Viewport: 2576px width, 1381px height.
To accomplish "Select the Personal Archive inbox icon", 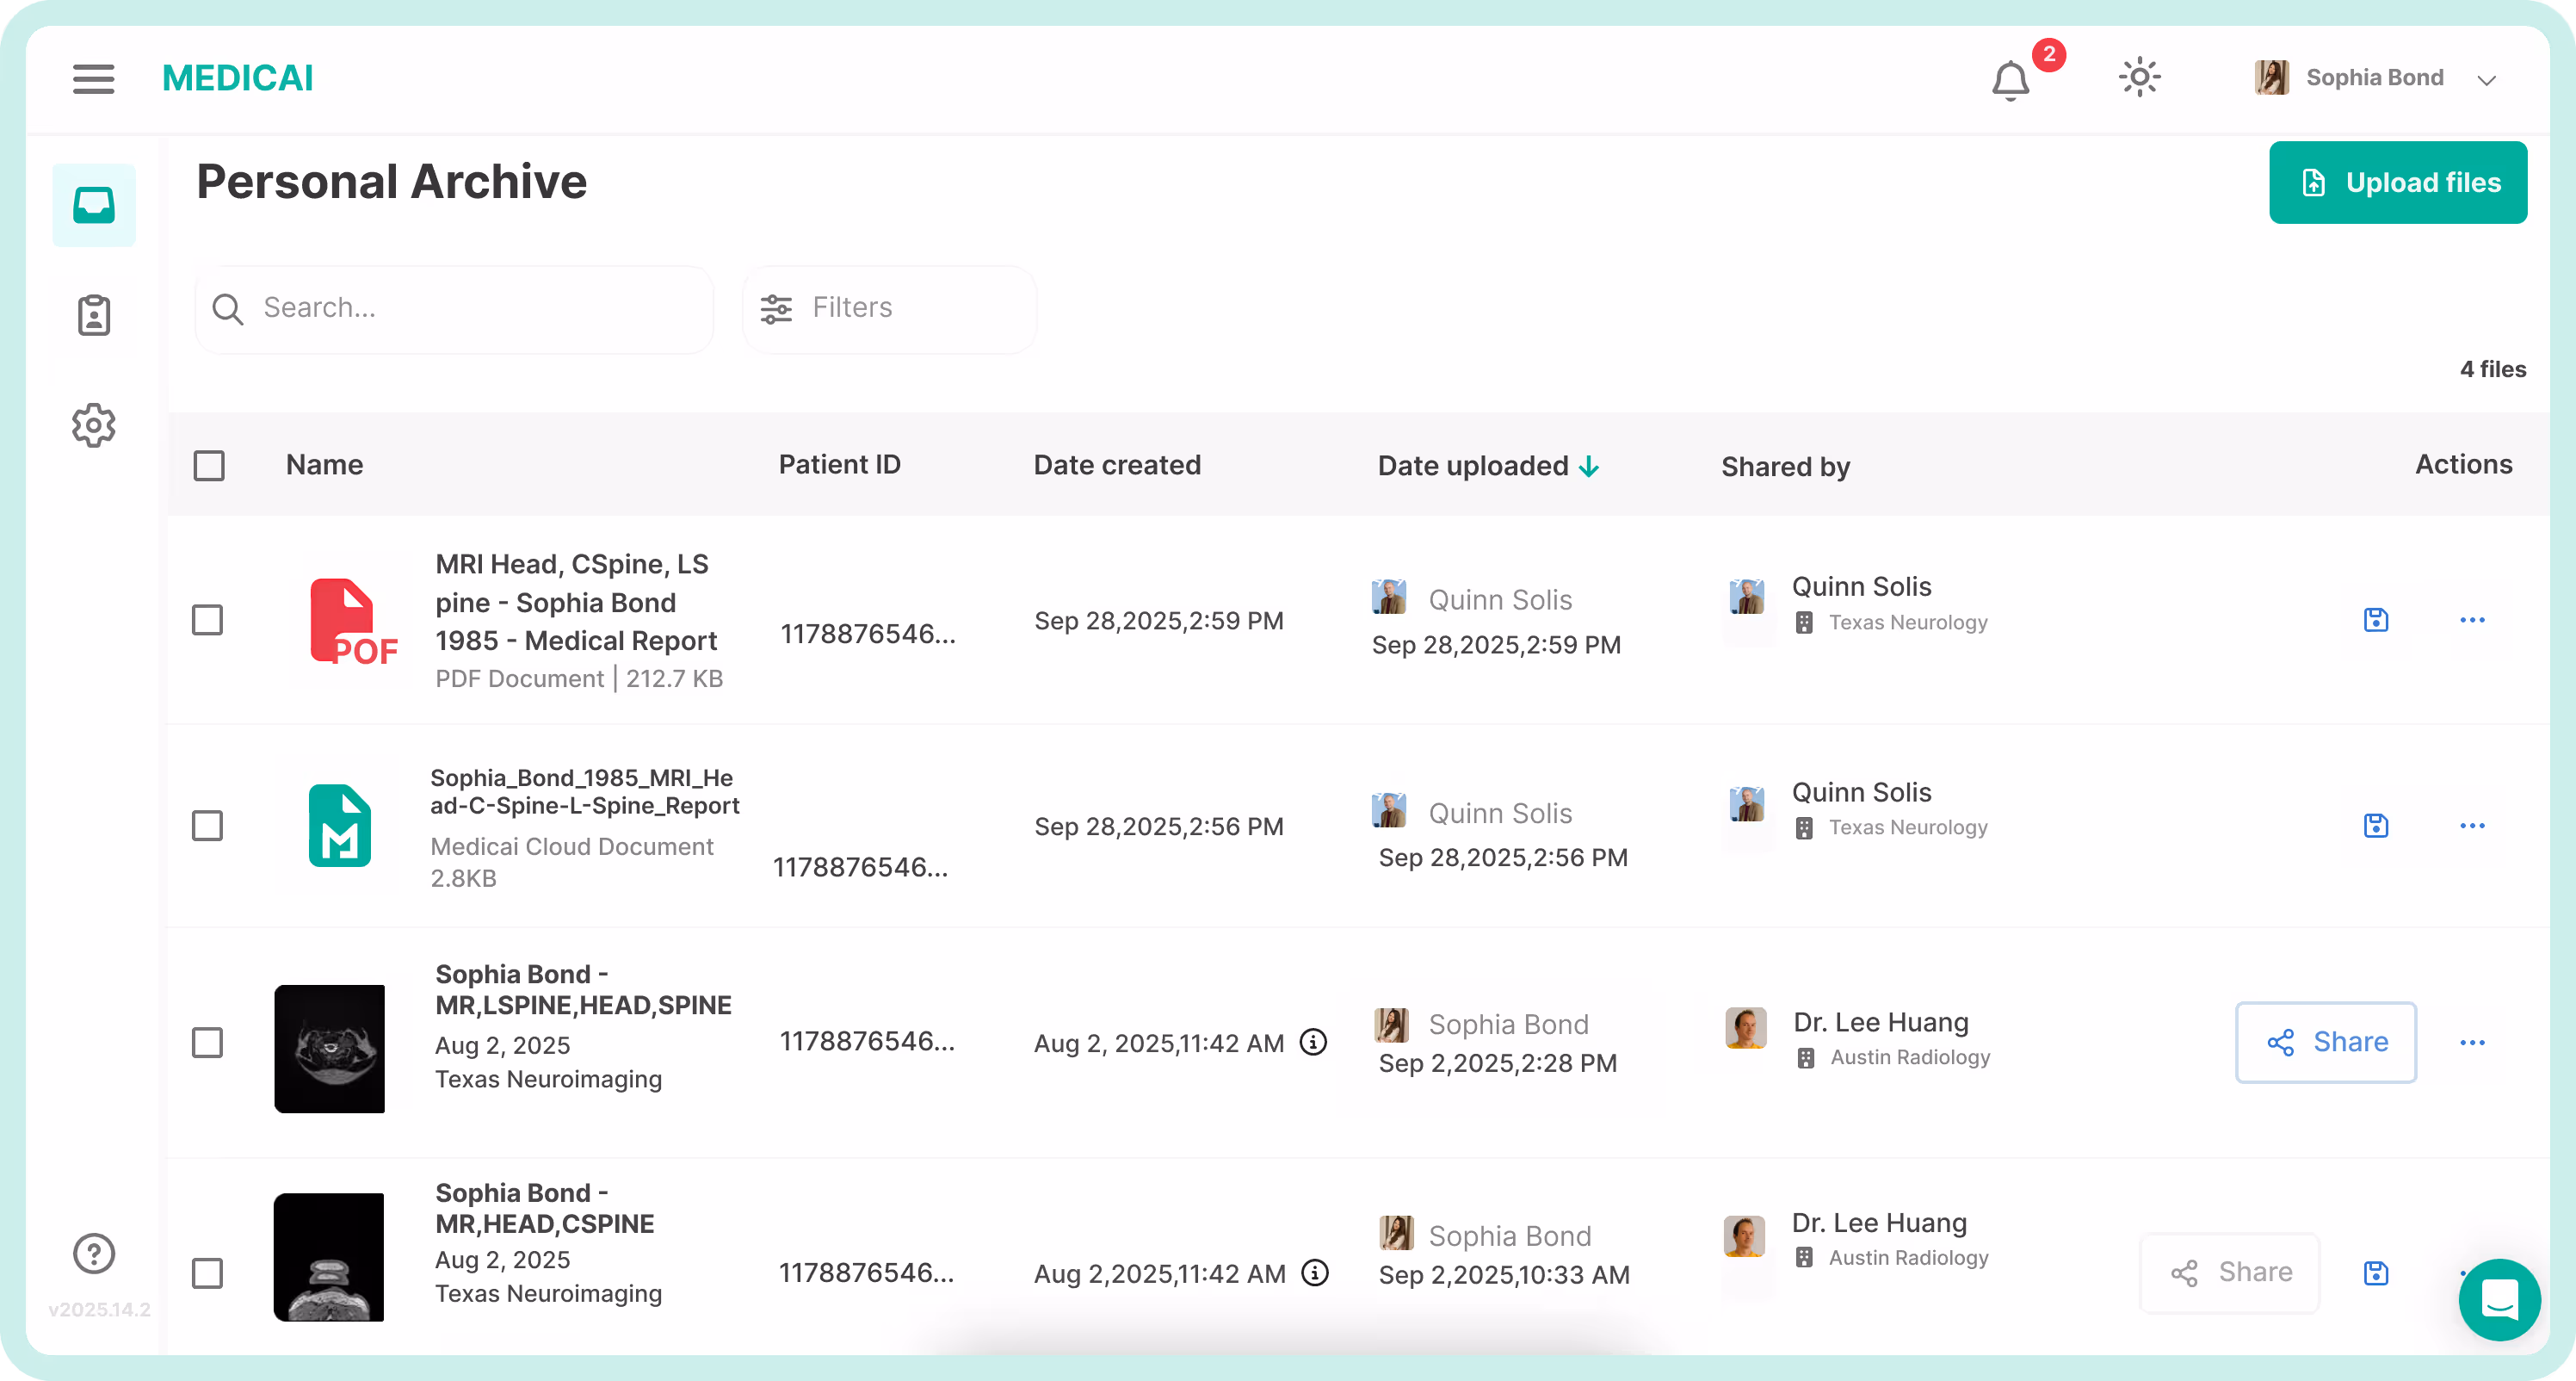I will click(x=94, y=205).
